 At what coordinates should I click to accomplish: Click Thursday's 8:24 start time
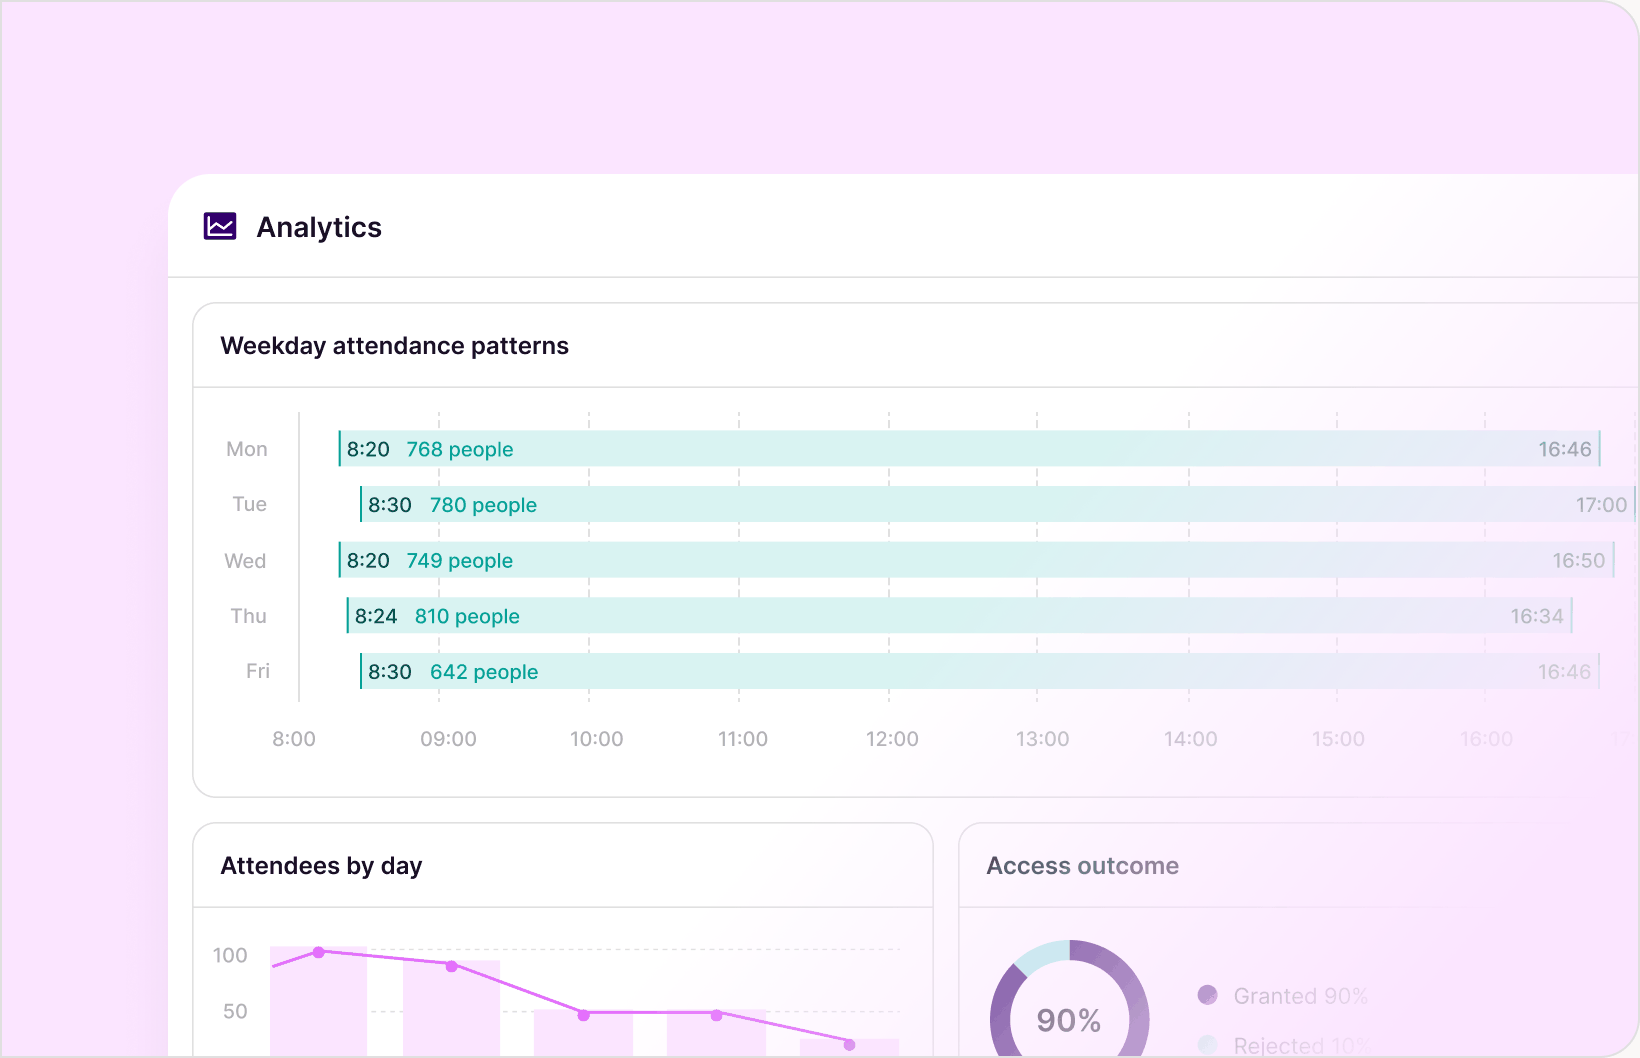pos(376,616)
